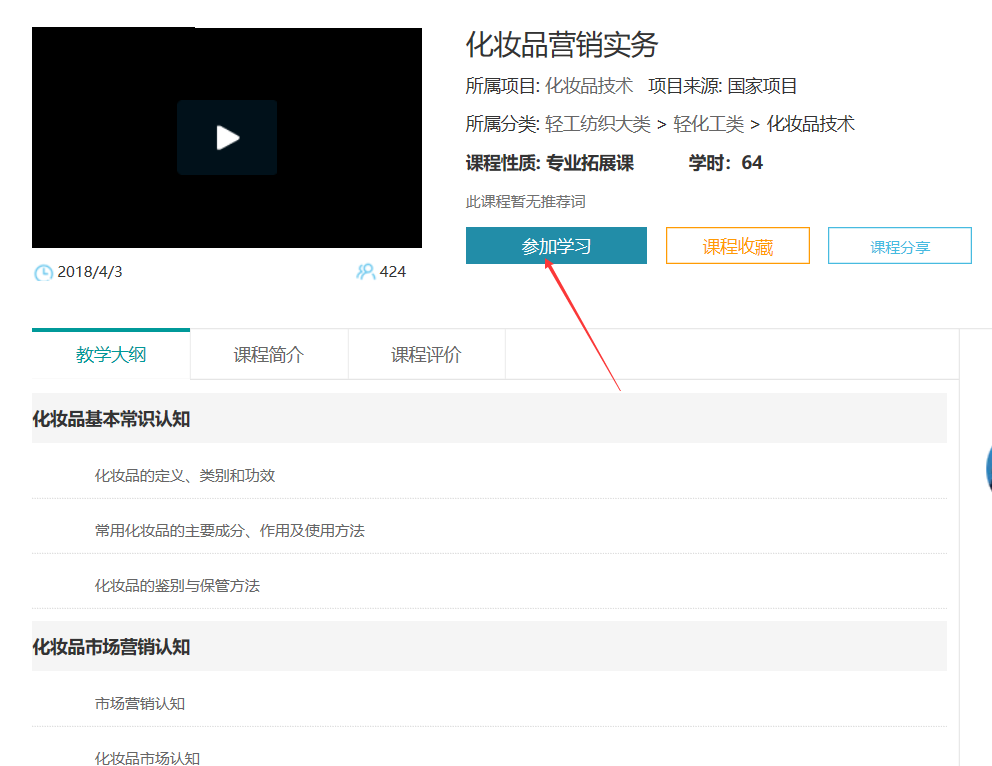Play the course intro video
Viewport: 992px width, 766px height.
(227, 138)
